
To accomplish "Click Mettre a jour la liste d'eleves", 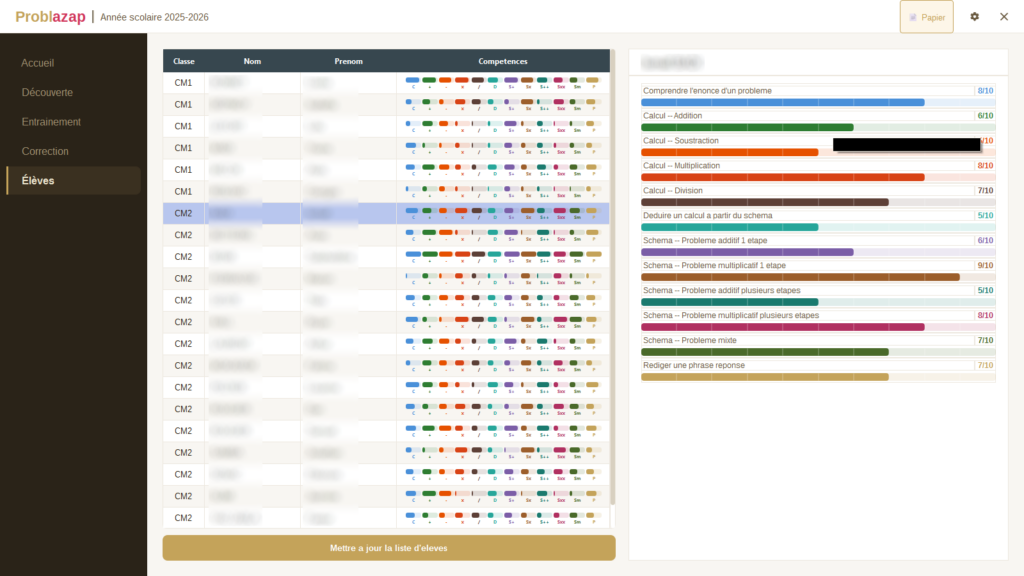I will tap(389, 548).
